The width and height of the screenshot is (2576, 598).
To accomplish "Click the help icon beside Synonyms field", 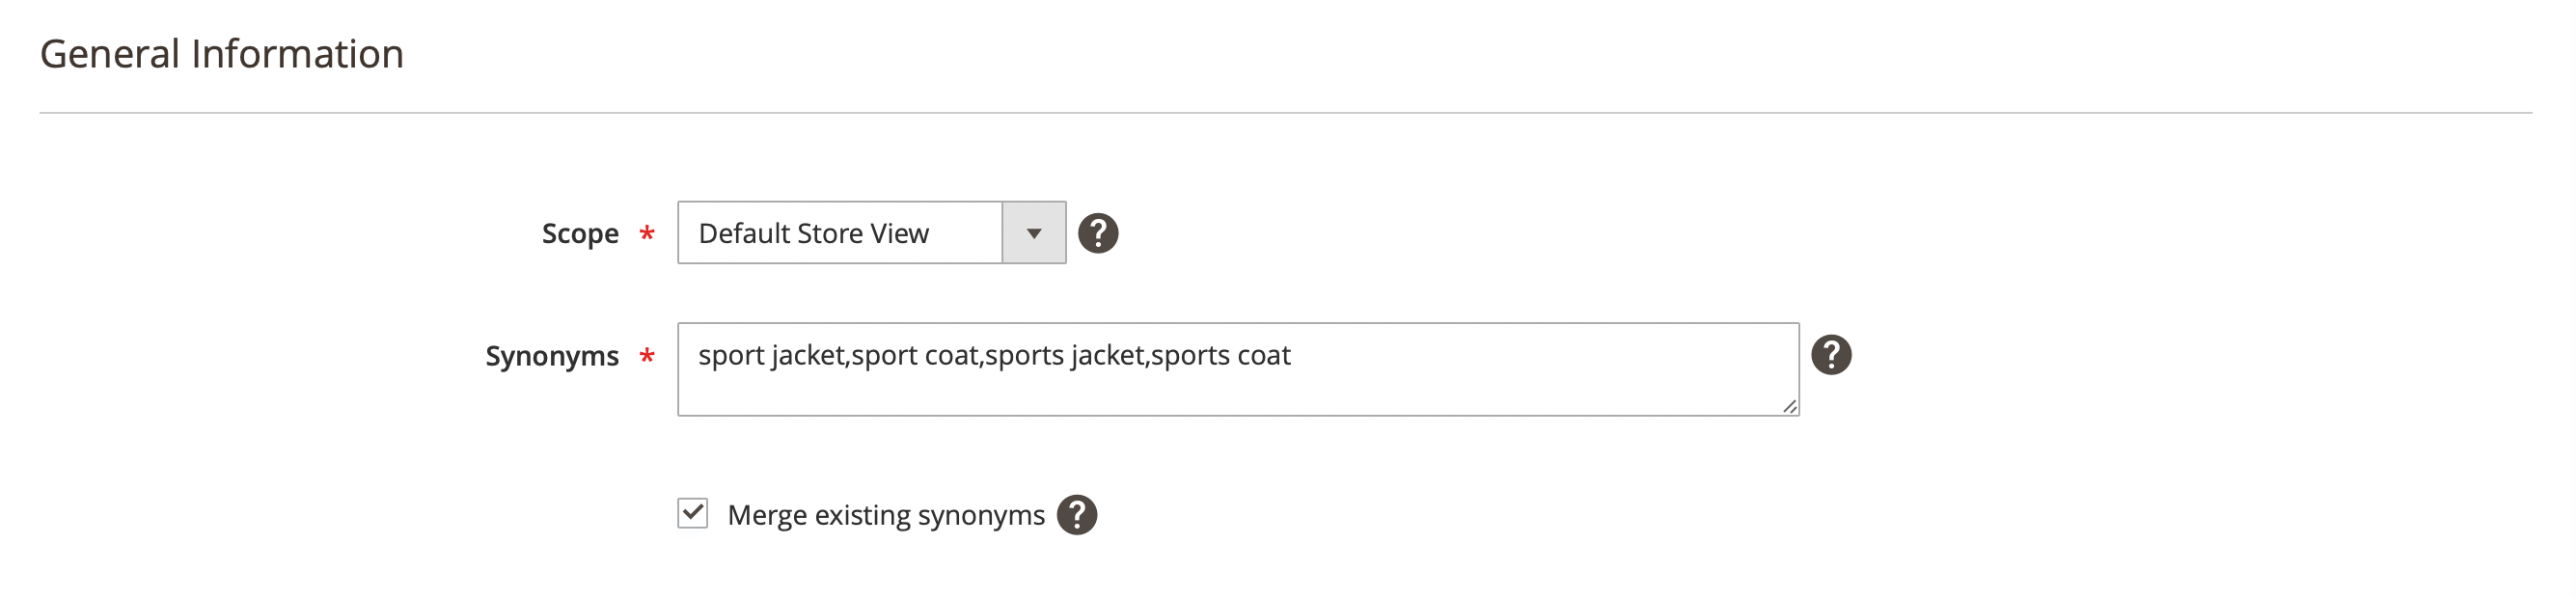I will point(1831,355).
